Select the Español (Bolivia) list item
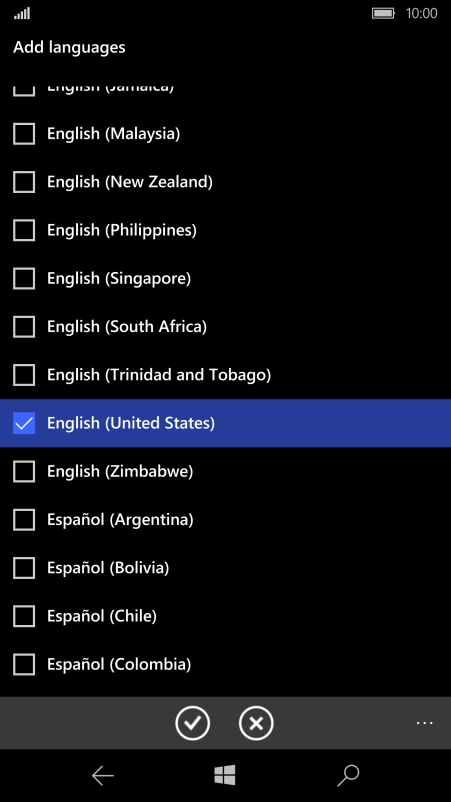 coord(226,568)
